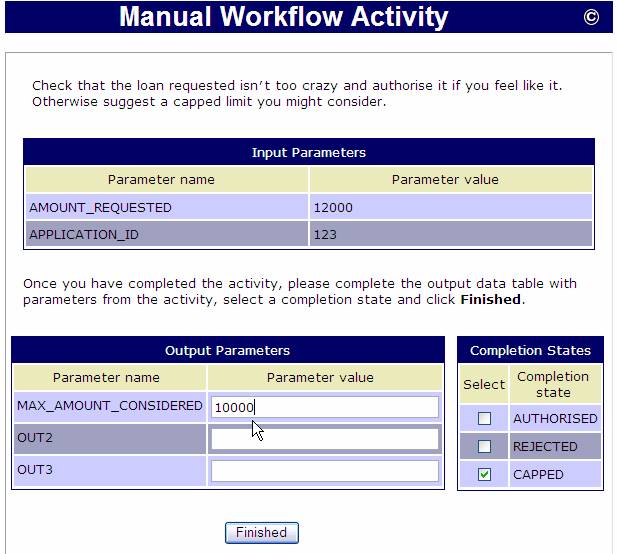617x554 pixels.
Task: Check the AUTHORISED completion state checkbox
Action: click(x=485, y=419)
